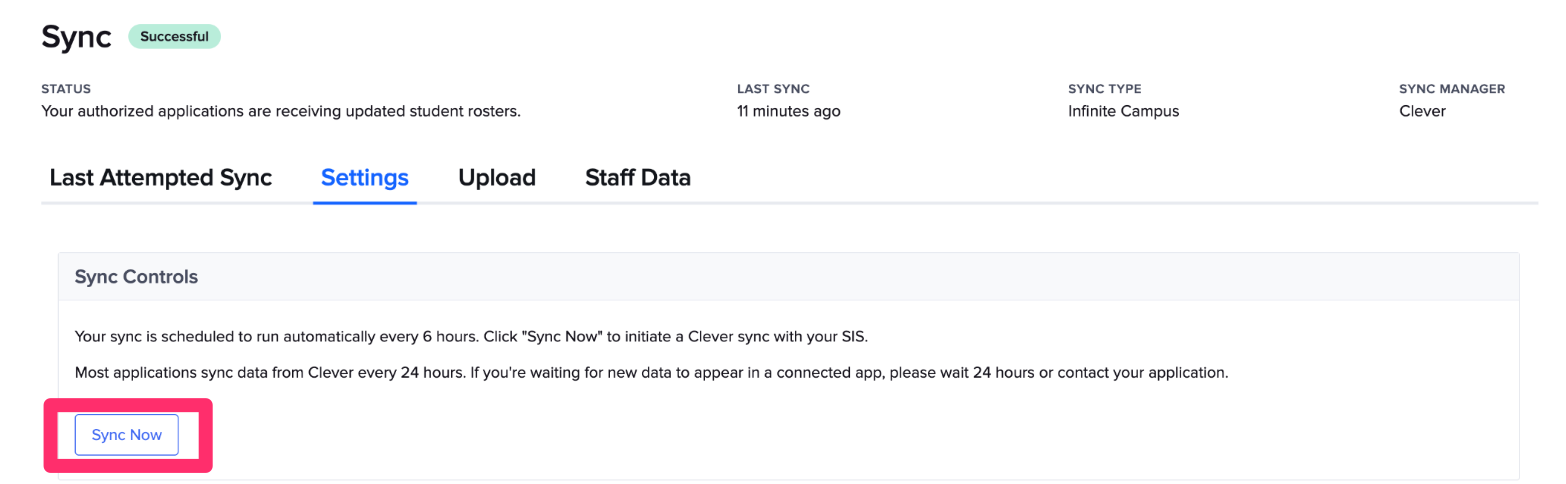Go to the Staff Data tab
Viewport: 1566px width, 484px height.
point(637,178)
